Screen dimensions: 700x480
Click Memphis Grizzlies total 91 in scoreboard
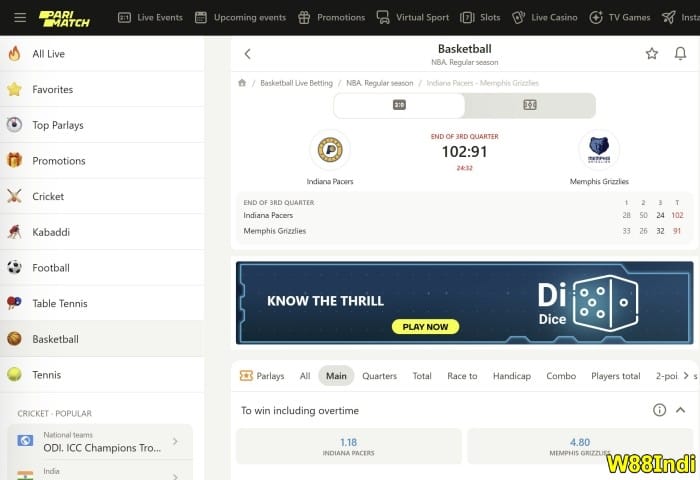[x=677, y=231]
